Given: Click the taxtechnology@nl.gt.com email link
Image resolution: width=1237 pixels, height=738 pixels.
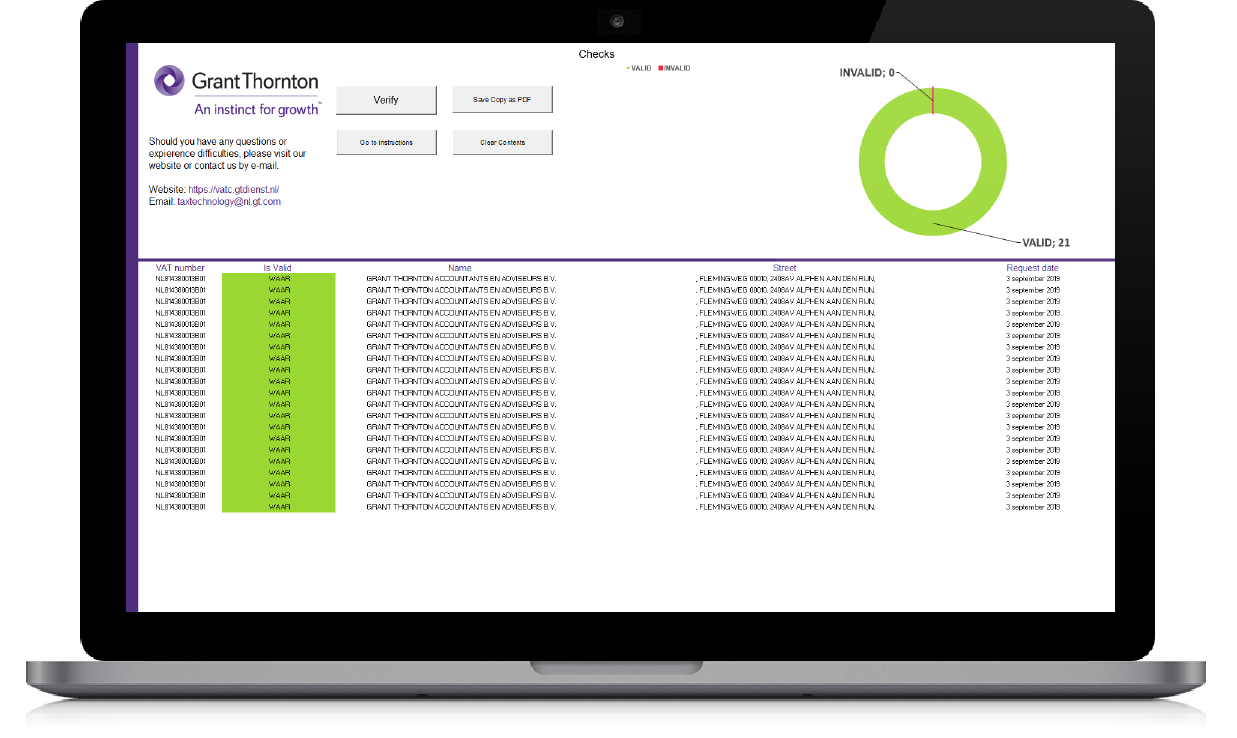Looking at the screenshot, I should pos(229,202).
